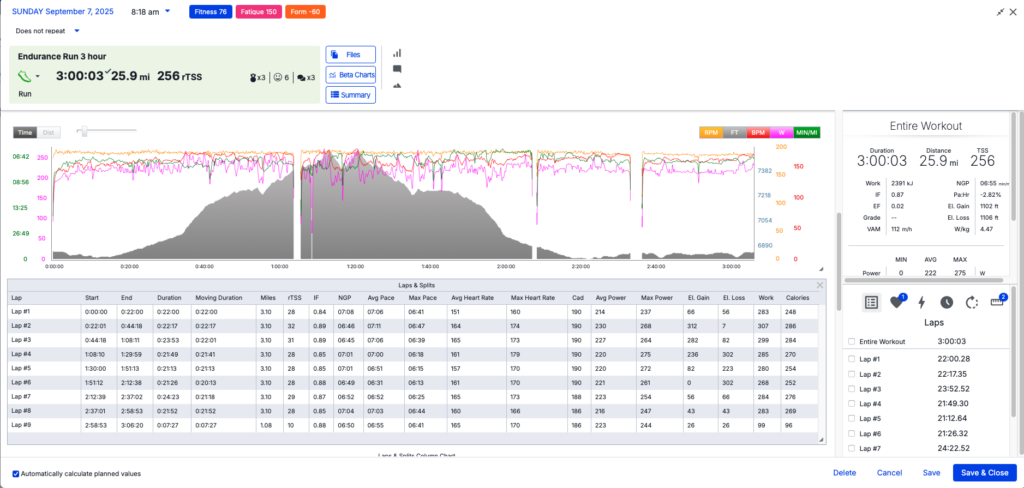Toggle automatically calculate planned values checkbox
Image resolution: width=1024 pixels, height=488 pixels.
pyautogui.click(x=15, y=473)
